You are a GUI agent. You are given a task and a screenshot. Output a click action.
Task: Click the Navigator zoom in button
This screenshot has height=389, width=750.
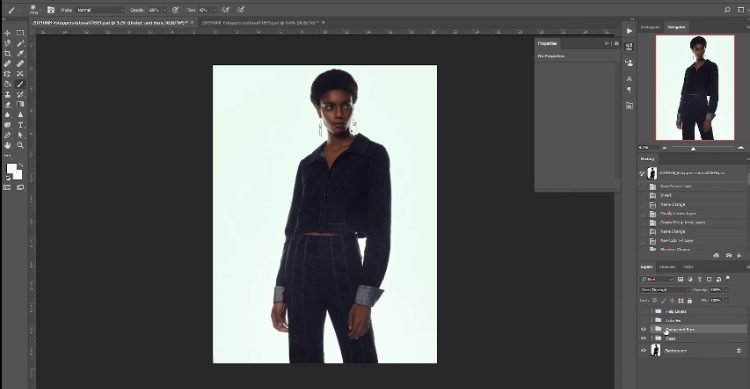pyautogui.click(x=741, y=148)
